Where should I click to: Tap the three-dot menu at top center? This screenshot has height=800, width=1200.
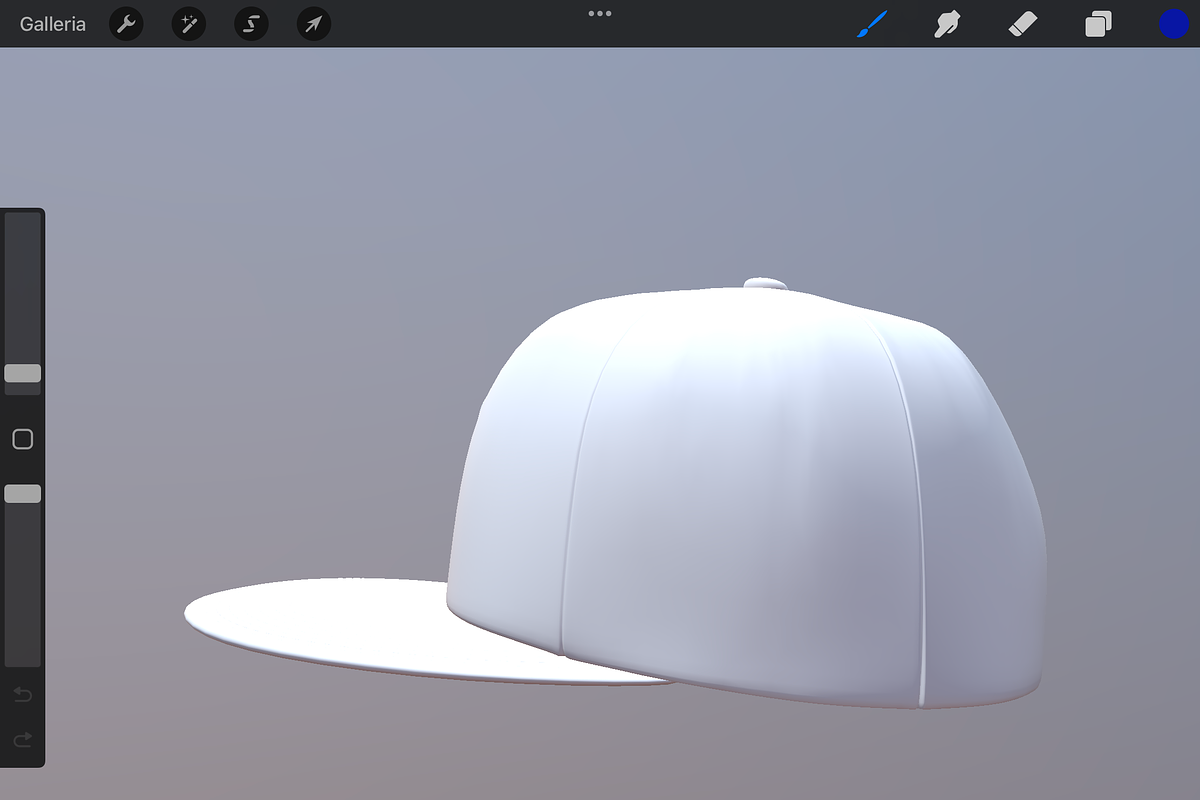(599, 14)
